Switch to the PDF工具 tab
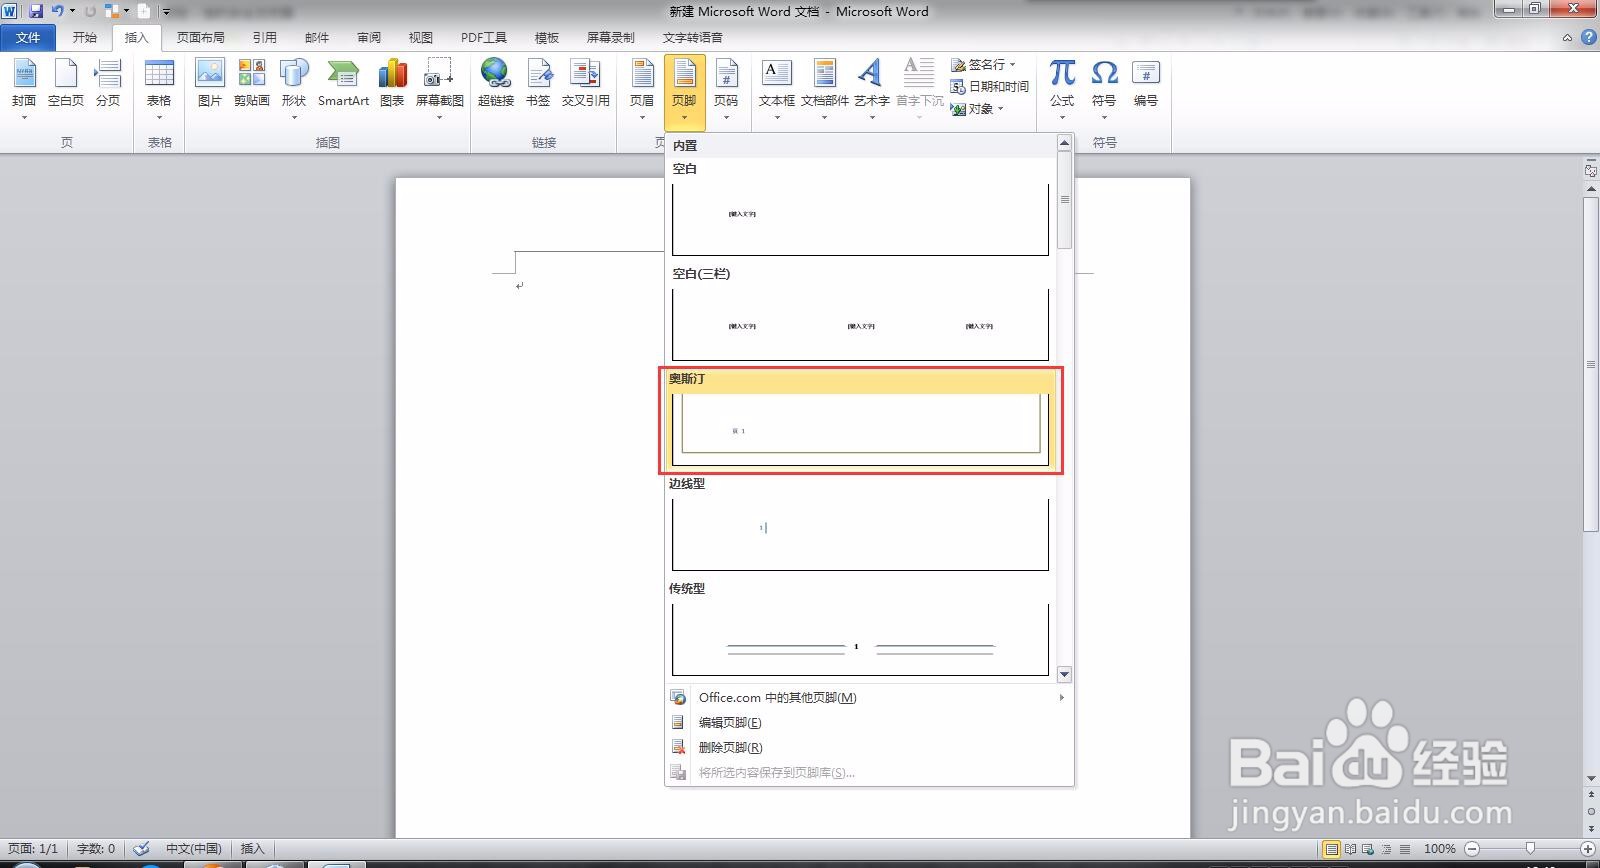Screen dimensions: 1600x868 [x=484, y=38]
